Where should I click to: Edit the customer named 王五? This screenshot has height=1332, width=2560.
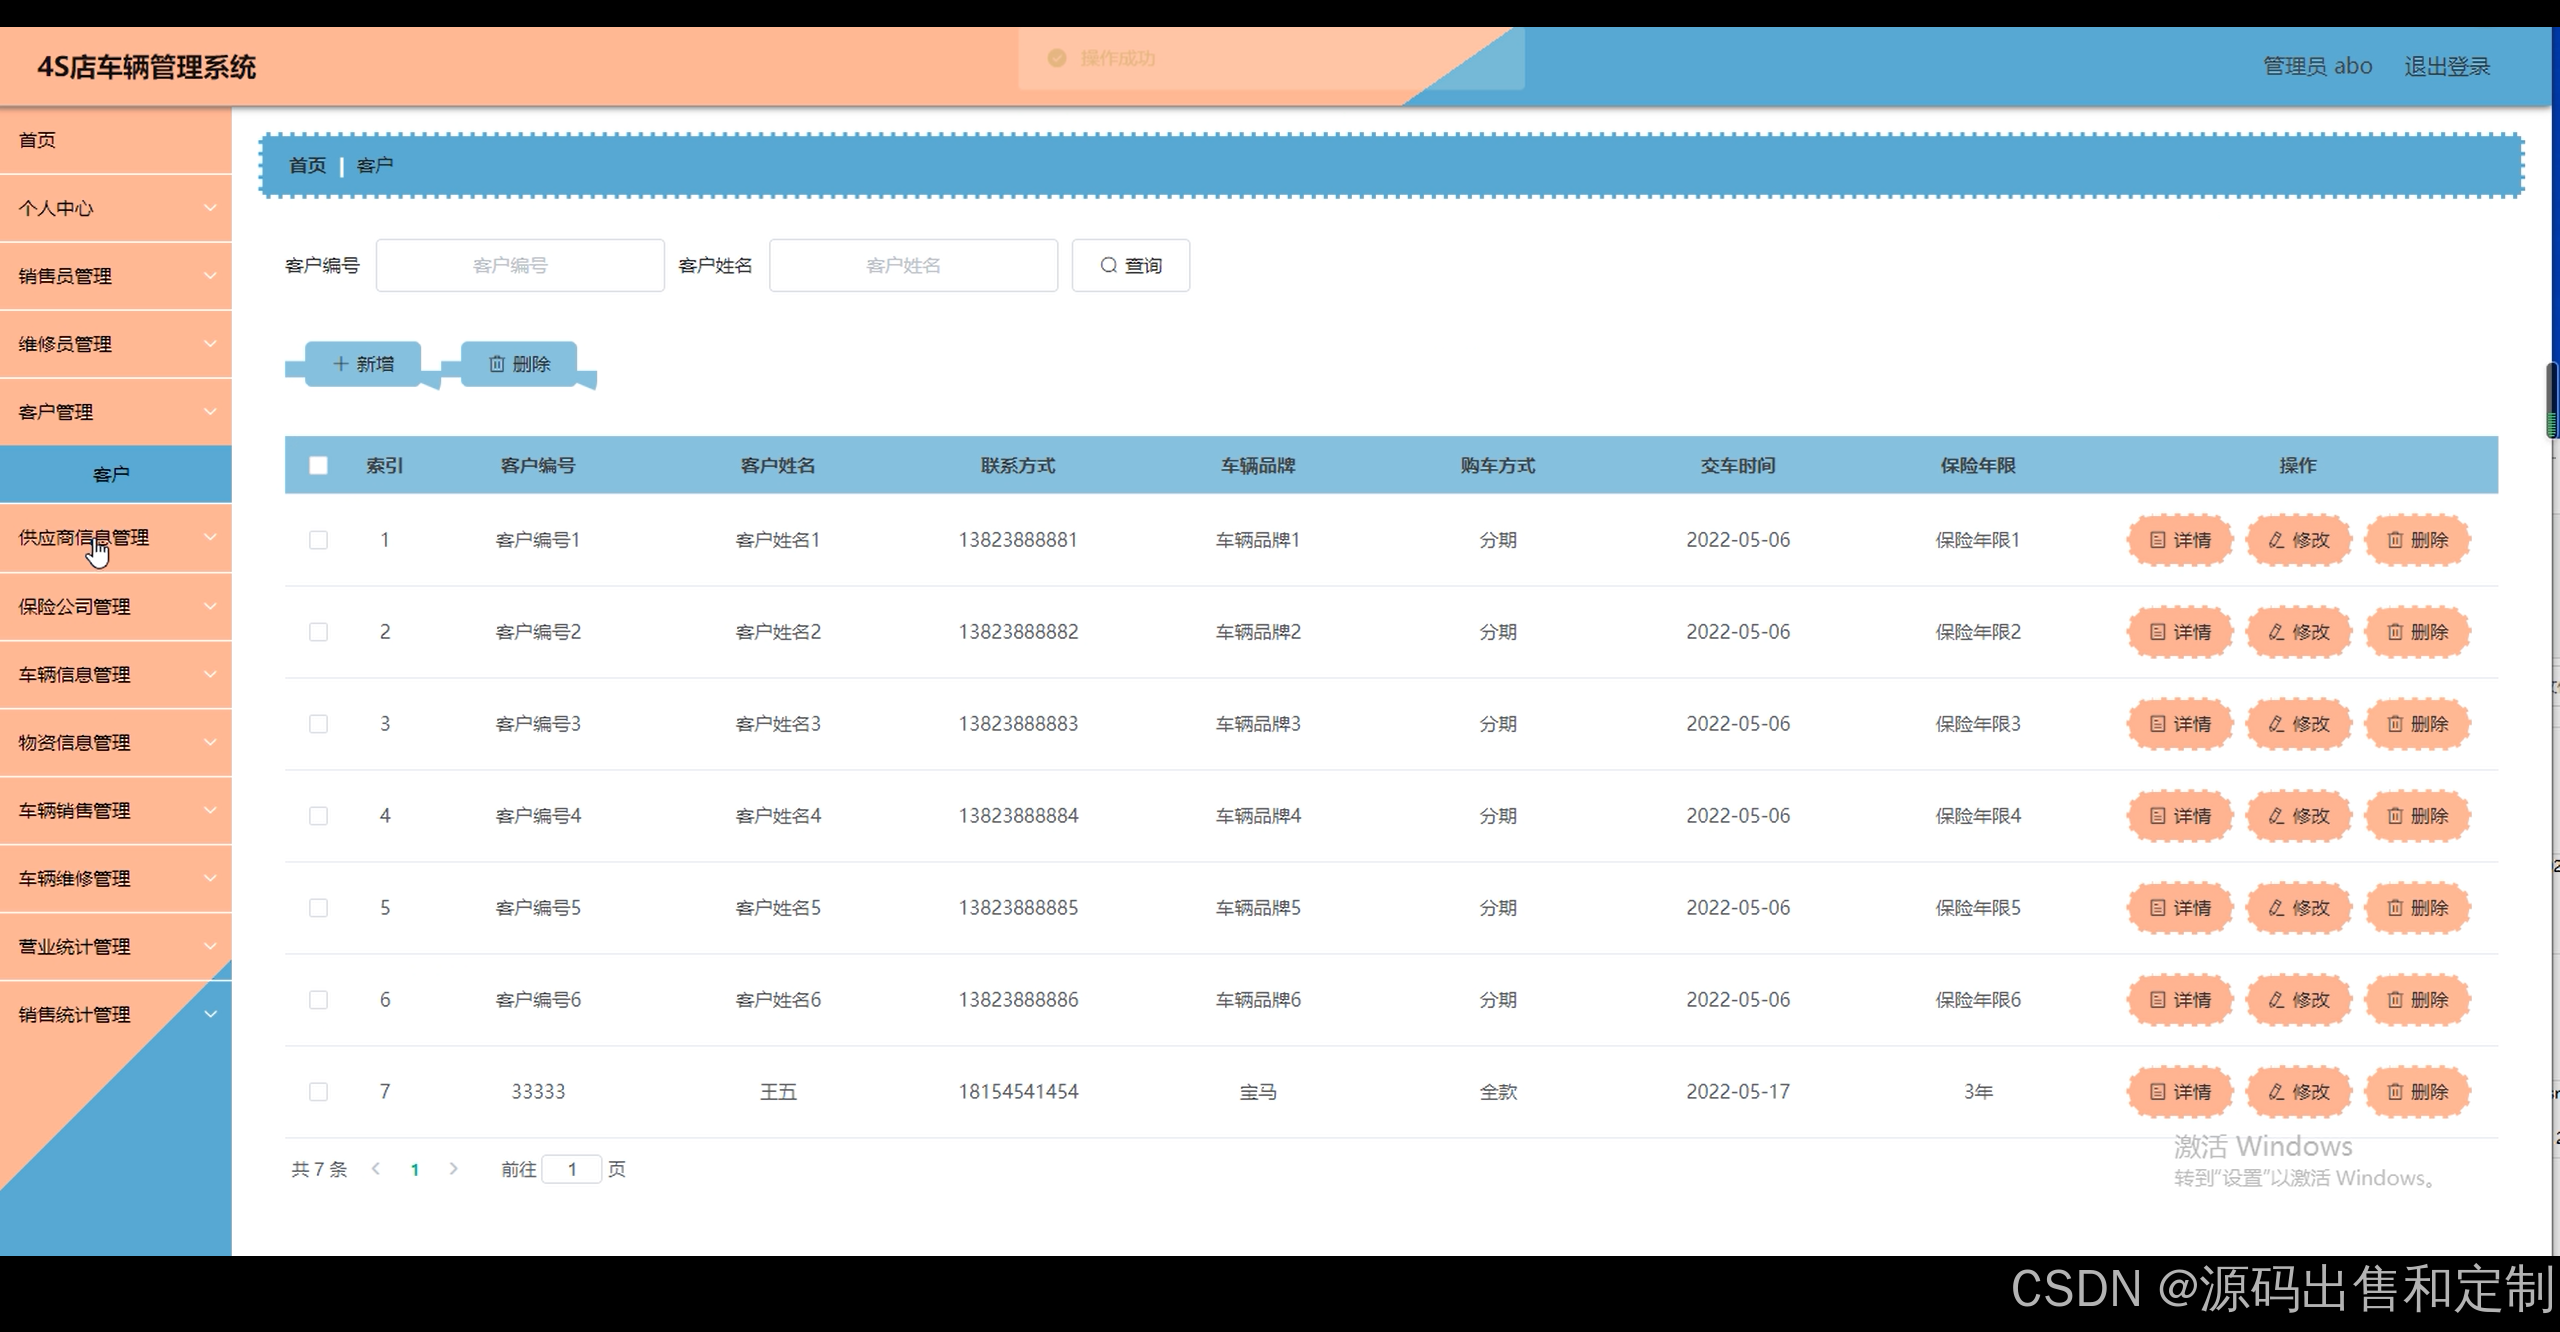[x=2298, y=1092]
